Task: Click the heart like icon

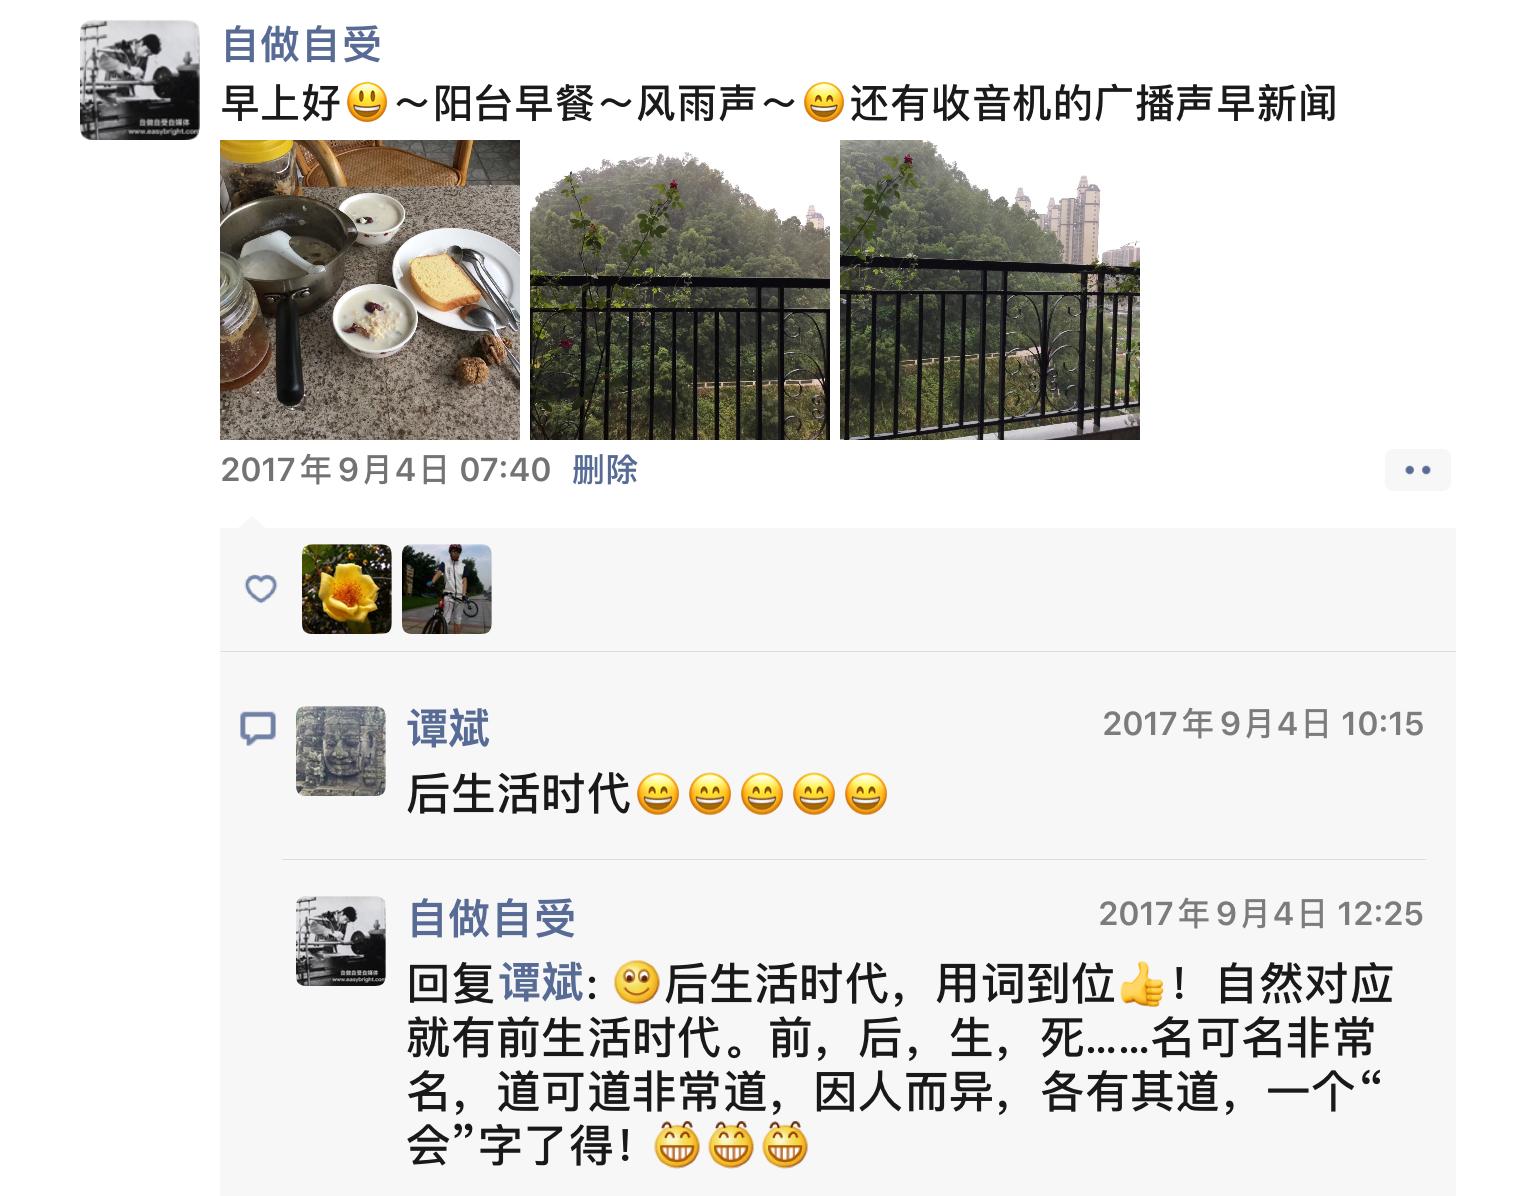Action: [261, 588]
